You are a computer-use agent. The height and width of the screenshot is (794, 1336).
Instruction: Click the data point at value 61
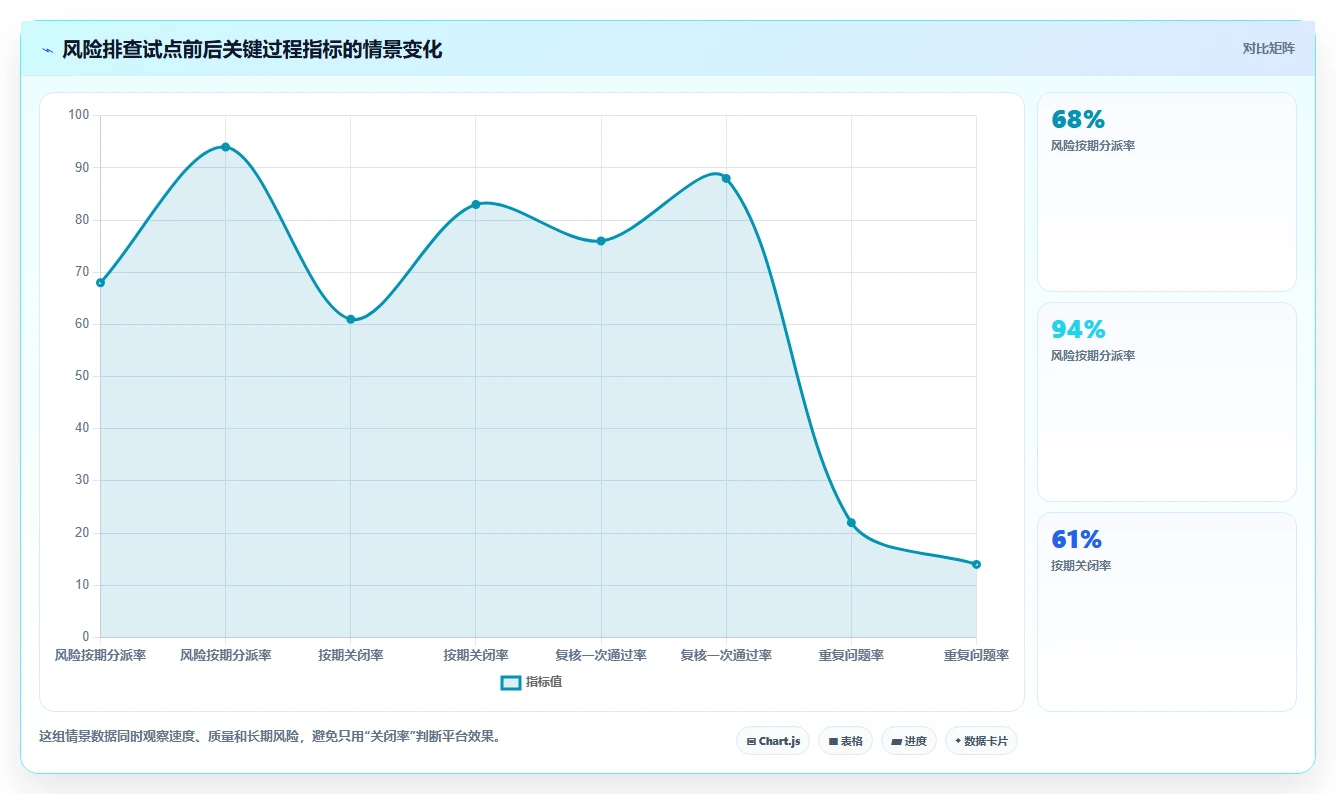(351, 319)
